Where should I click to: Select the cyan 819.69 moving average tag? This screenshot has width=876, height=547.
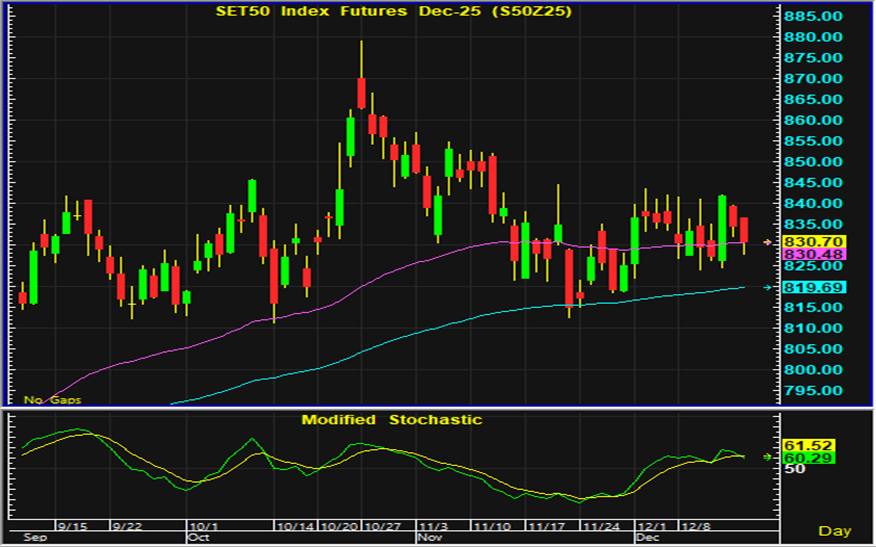pos(815,288)
